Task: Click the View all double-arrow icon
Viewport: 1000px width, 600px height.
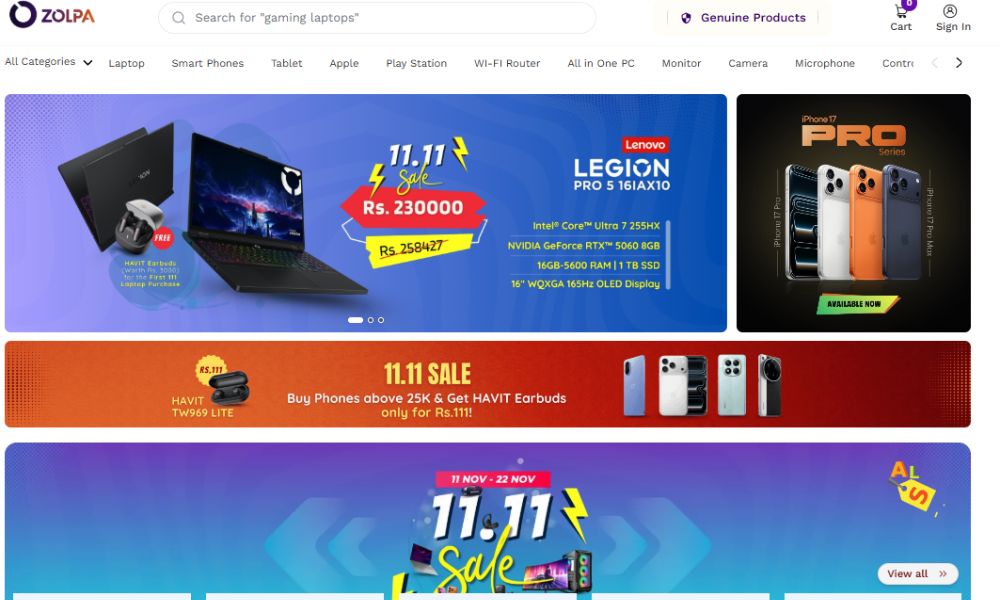Action: point(943,574)
